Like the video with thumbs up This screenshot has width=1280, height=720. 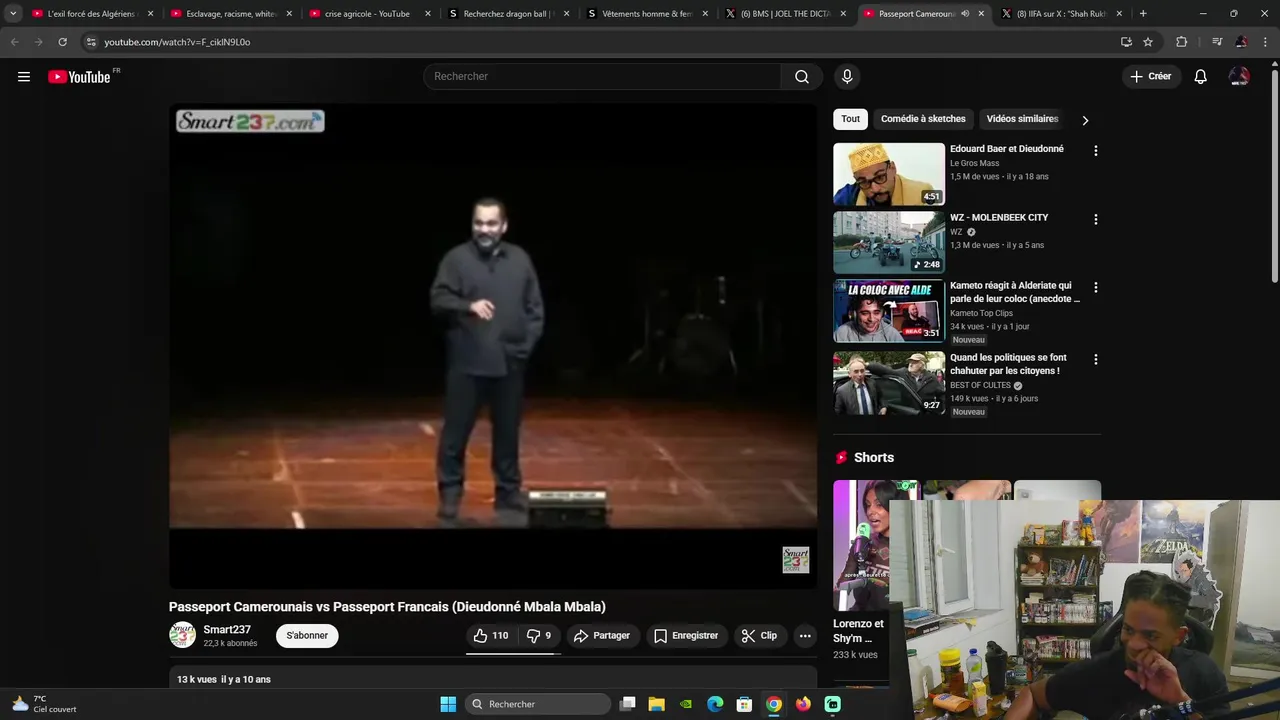click(x=490, y=636)
